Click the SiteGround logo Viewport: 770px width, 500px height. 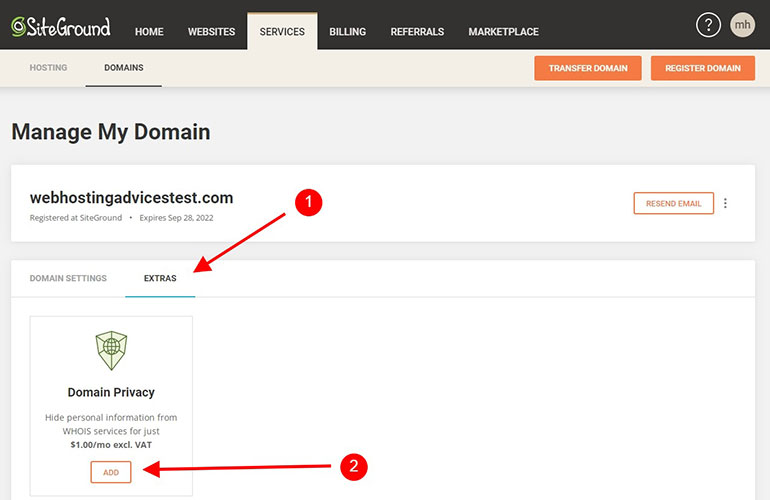[x=61, y=27]
